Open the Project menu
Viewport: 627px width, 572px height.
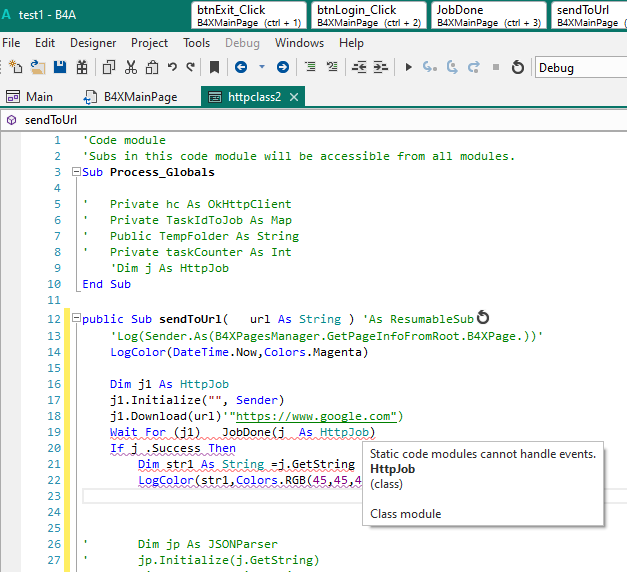pos(150,43)
